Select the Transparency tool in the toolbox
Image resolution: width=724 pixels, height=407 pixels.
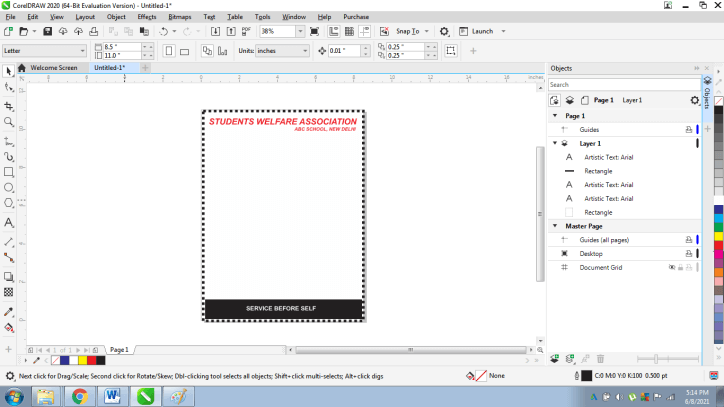pyautogui.click(x=9, y=292)
